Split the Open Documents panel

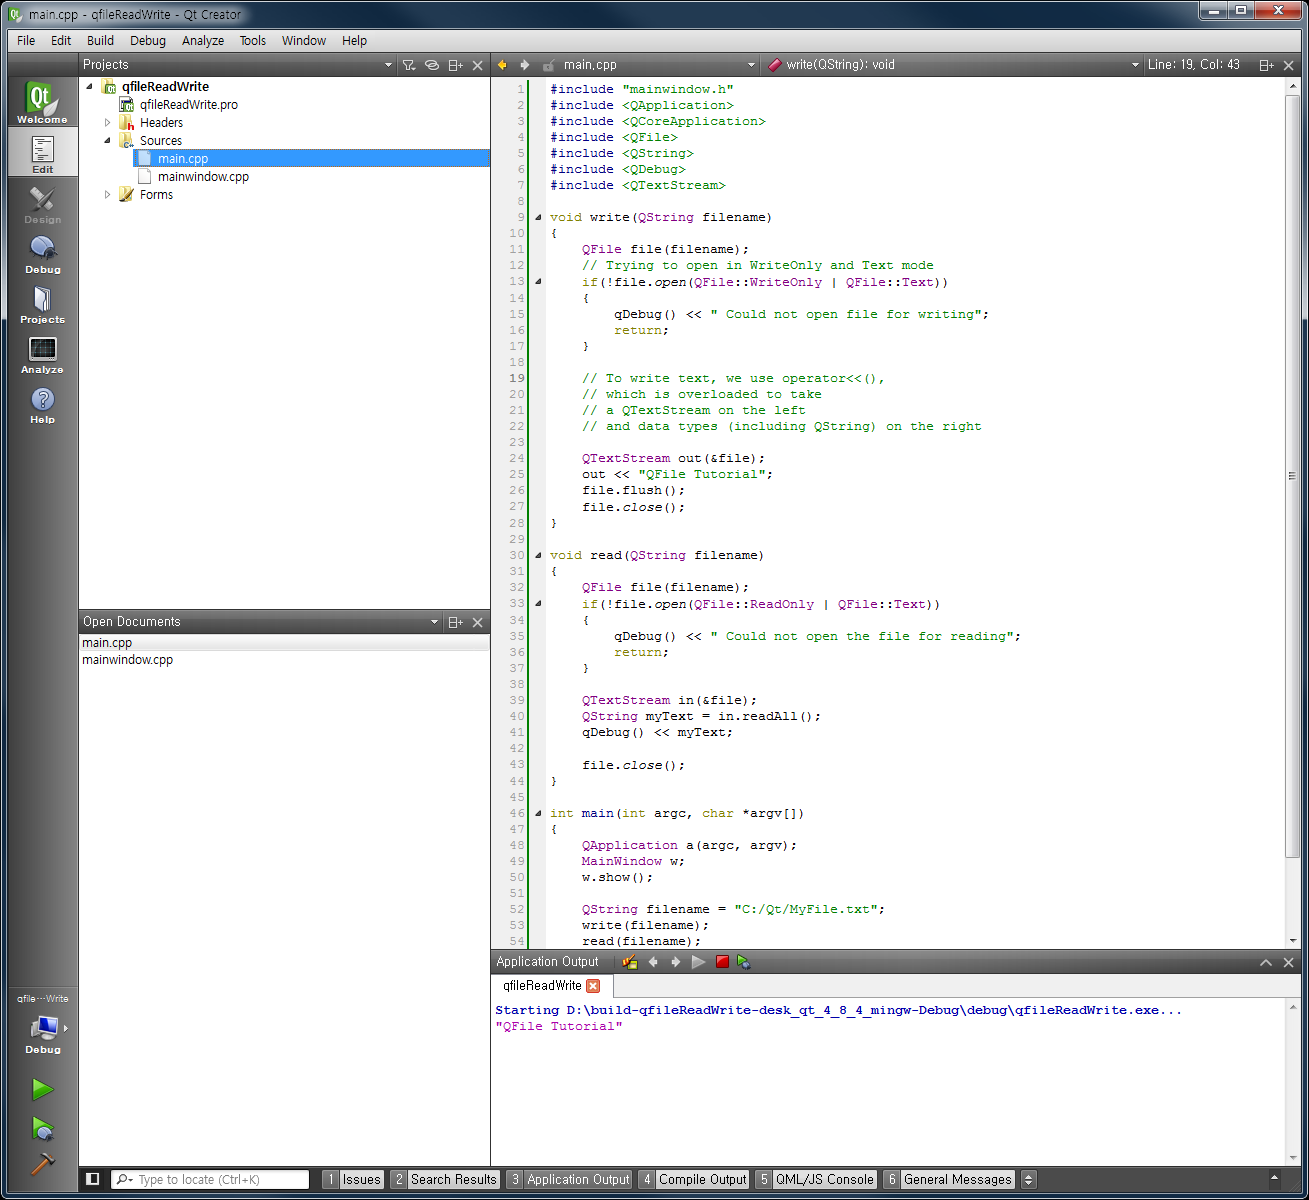coord(455,622)
